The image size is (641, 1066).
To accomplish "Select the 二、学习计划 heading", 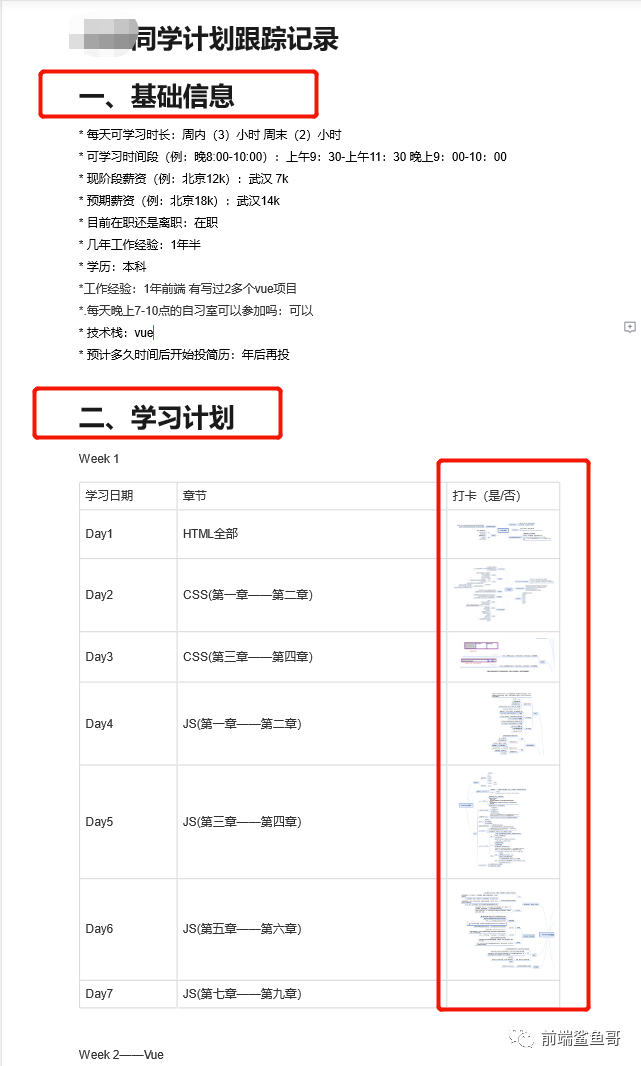I will [x=156, y=417].
